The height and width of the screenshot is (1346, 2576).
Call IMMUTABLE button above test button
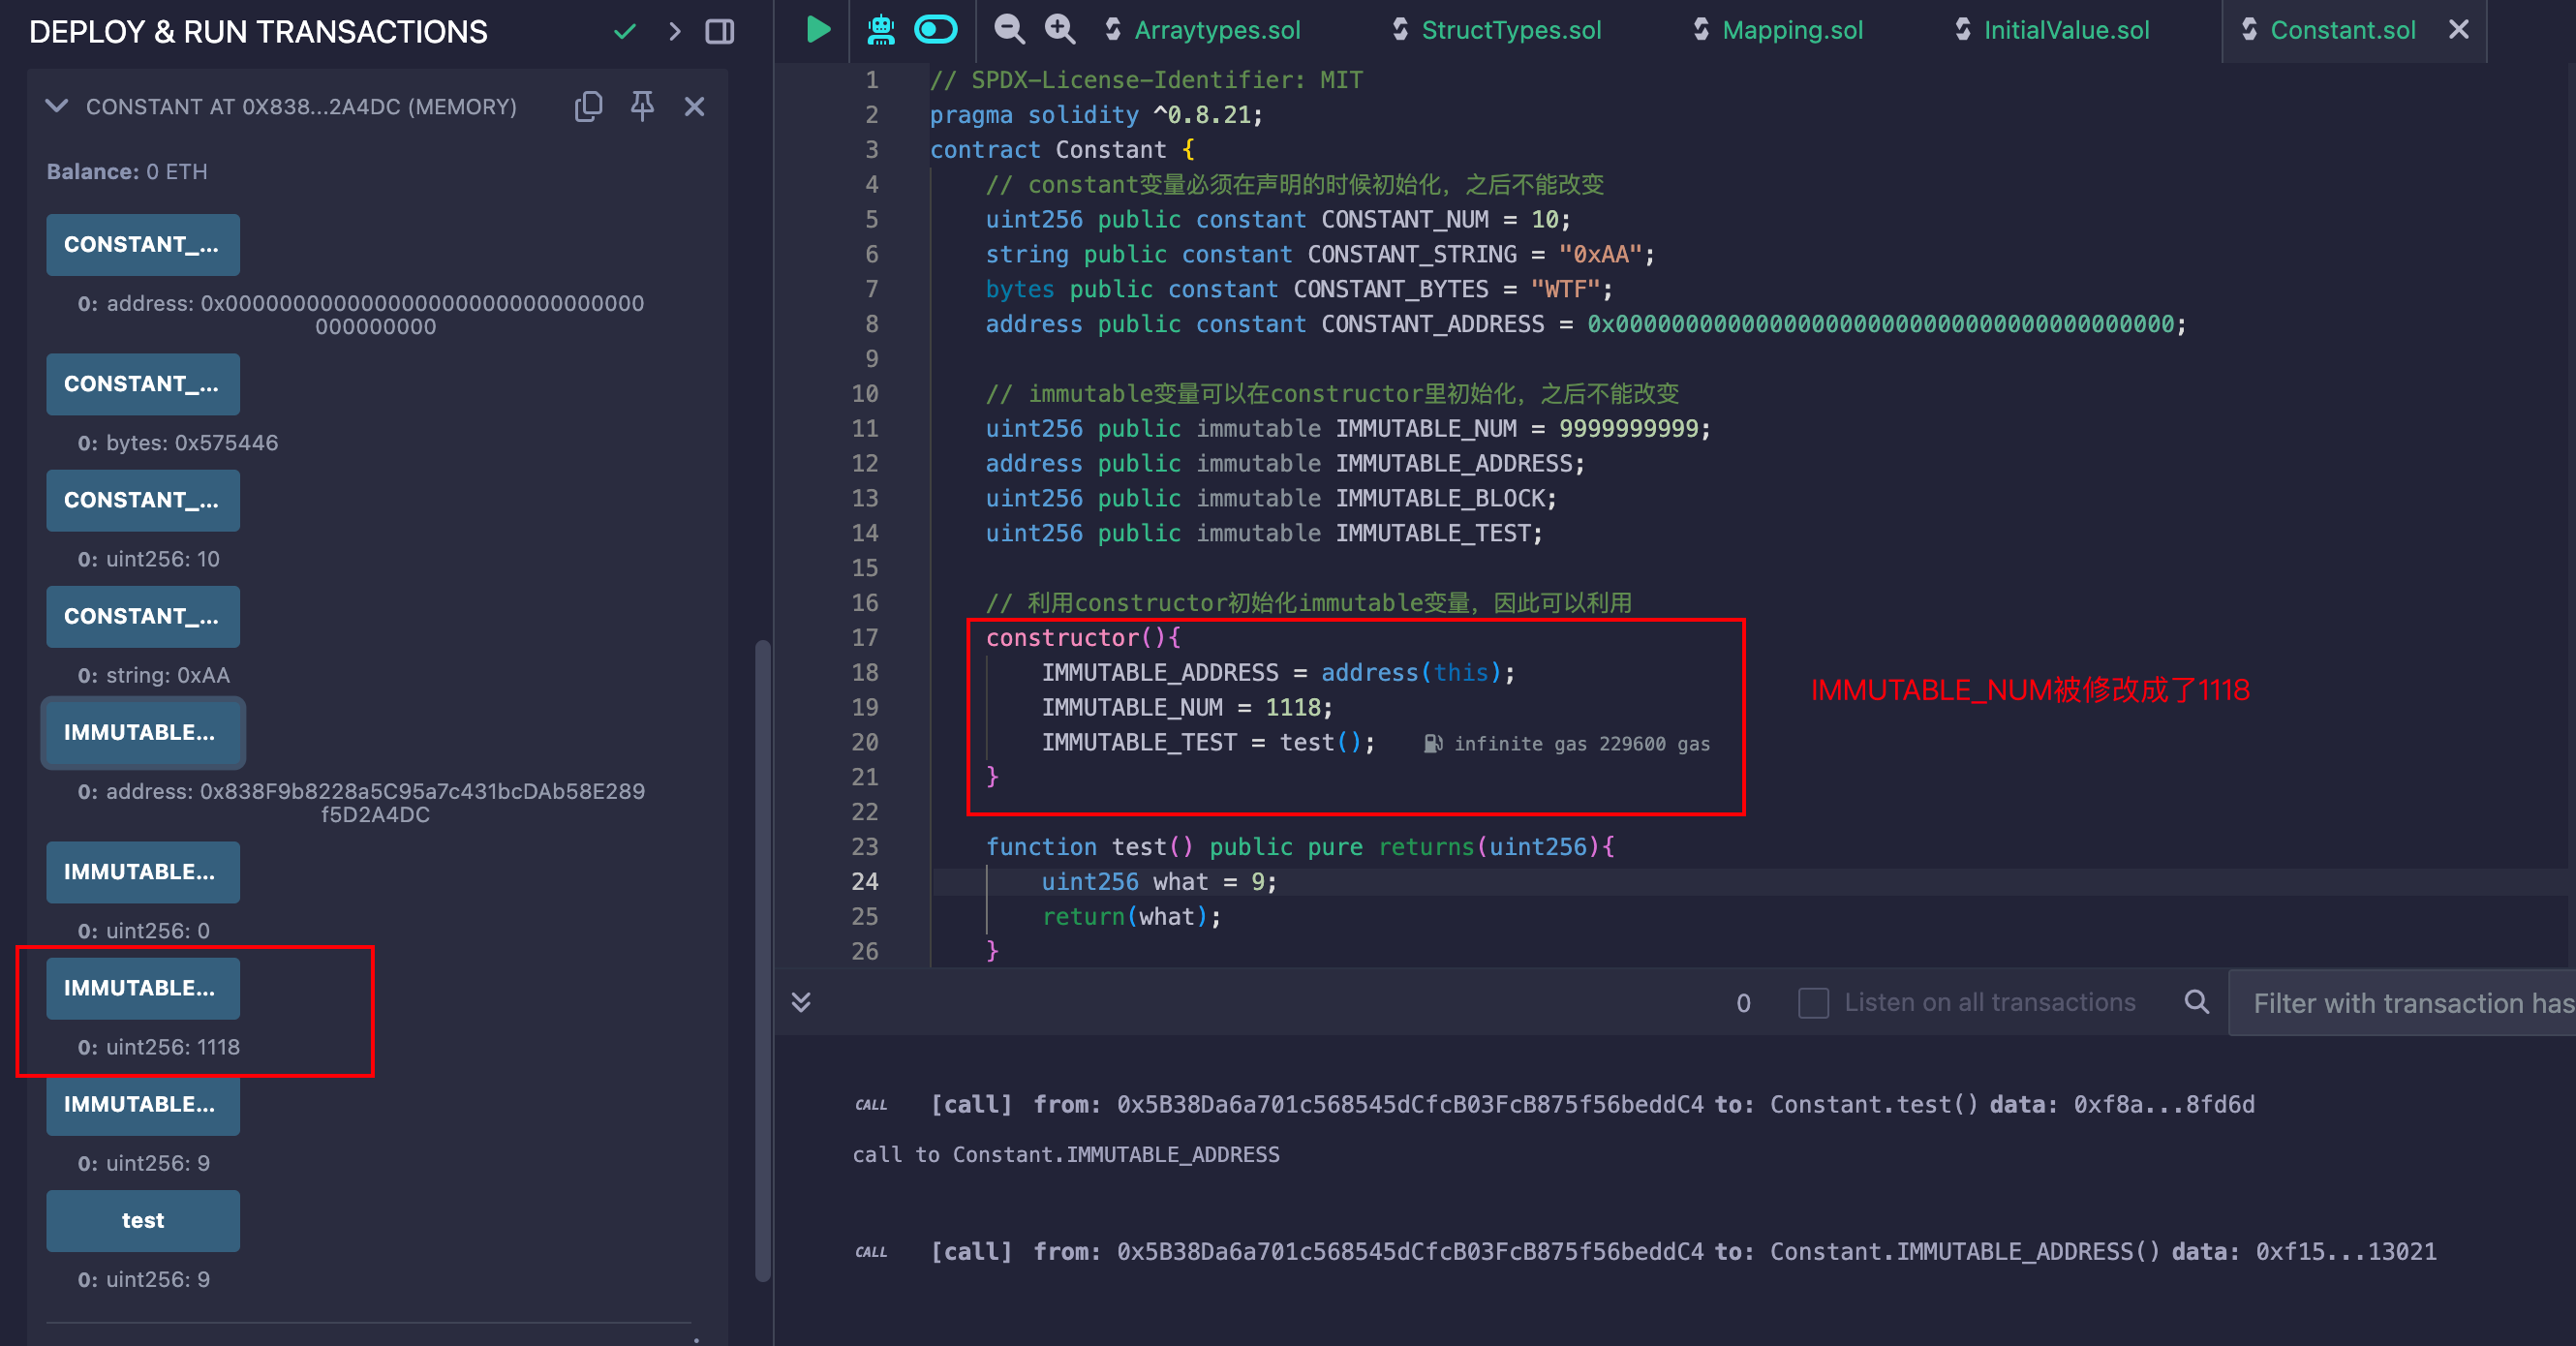(143, 1105)
